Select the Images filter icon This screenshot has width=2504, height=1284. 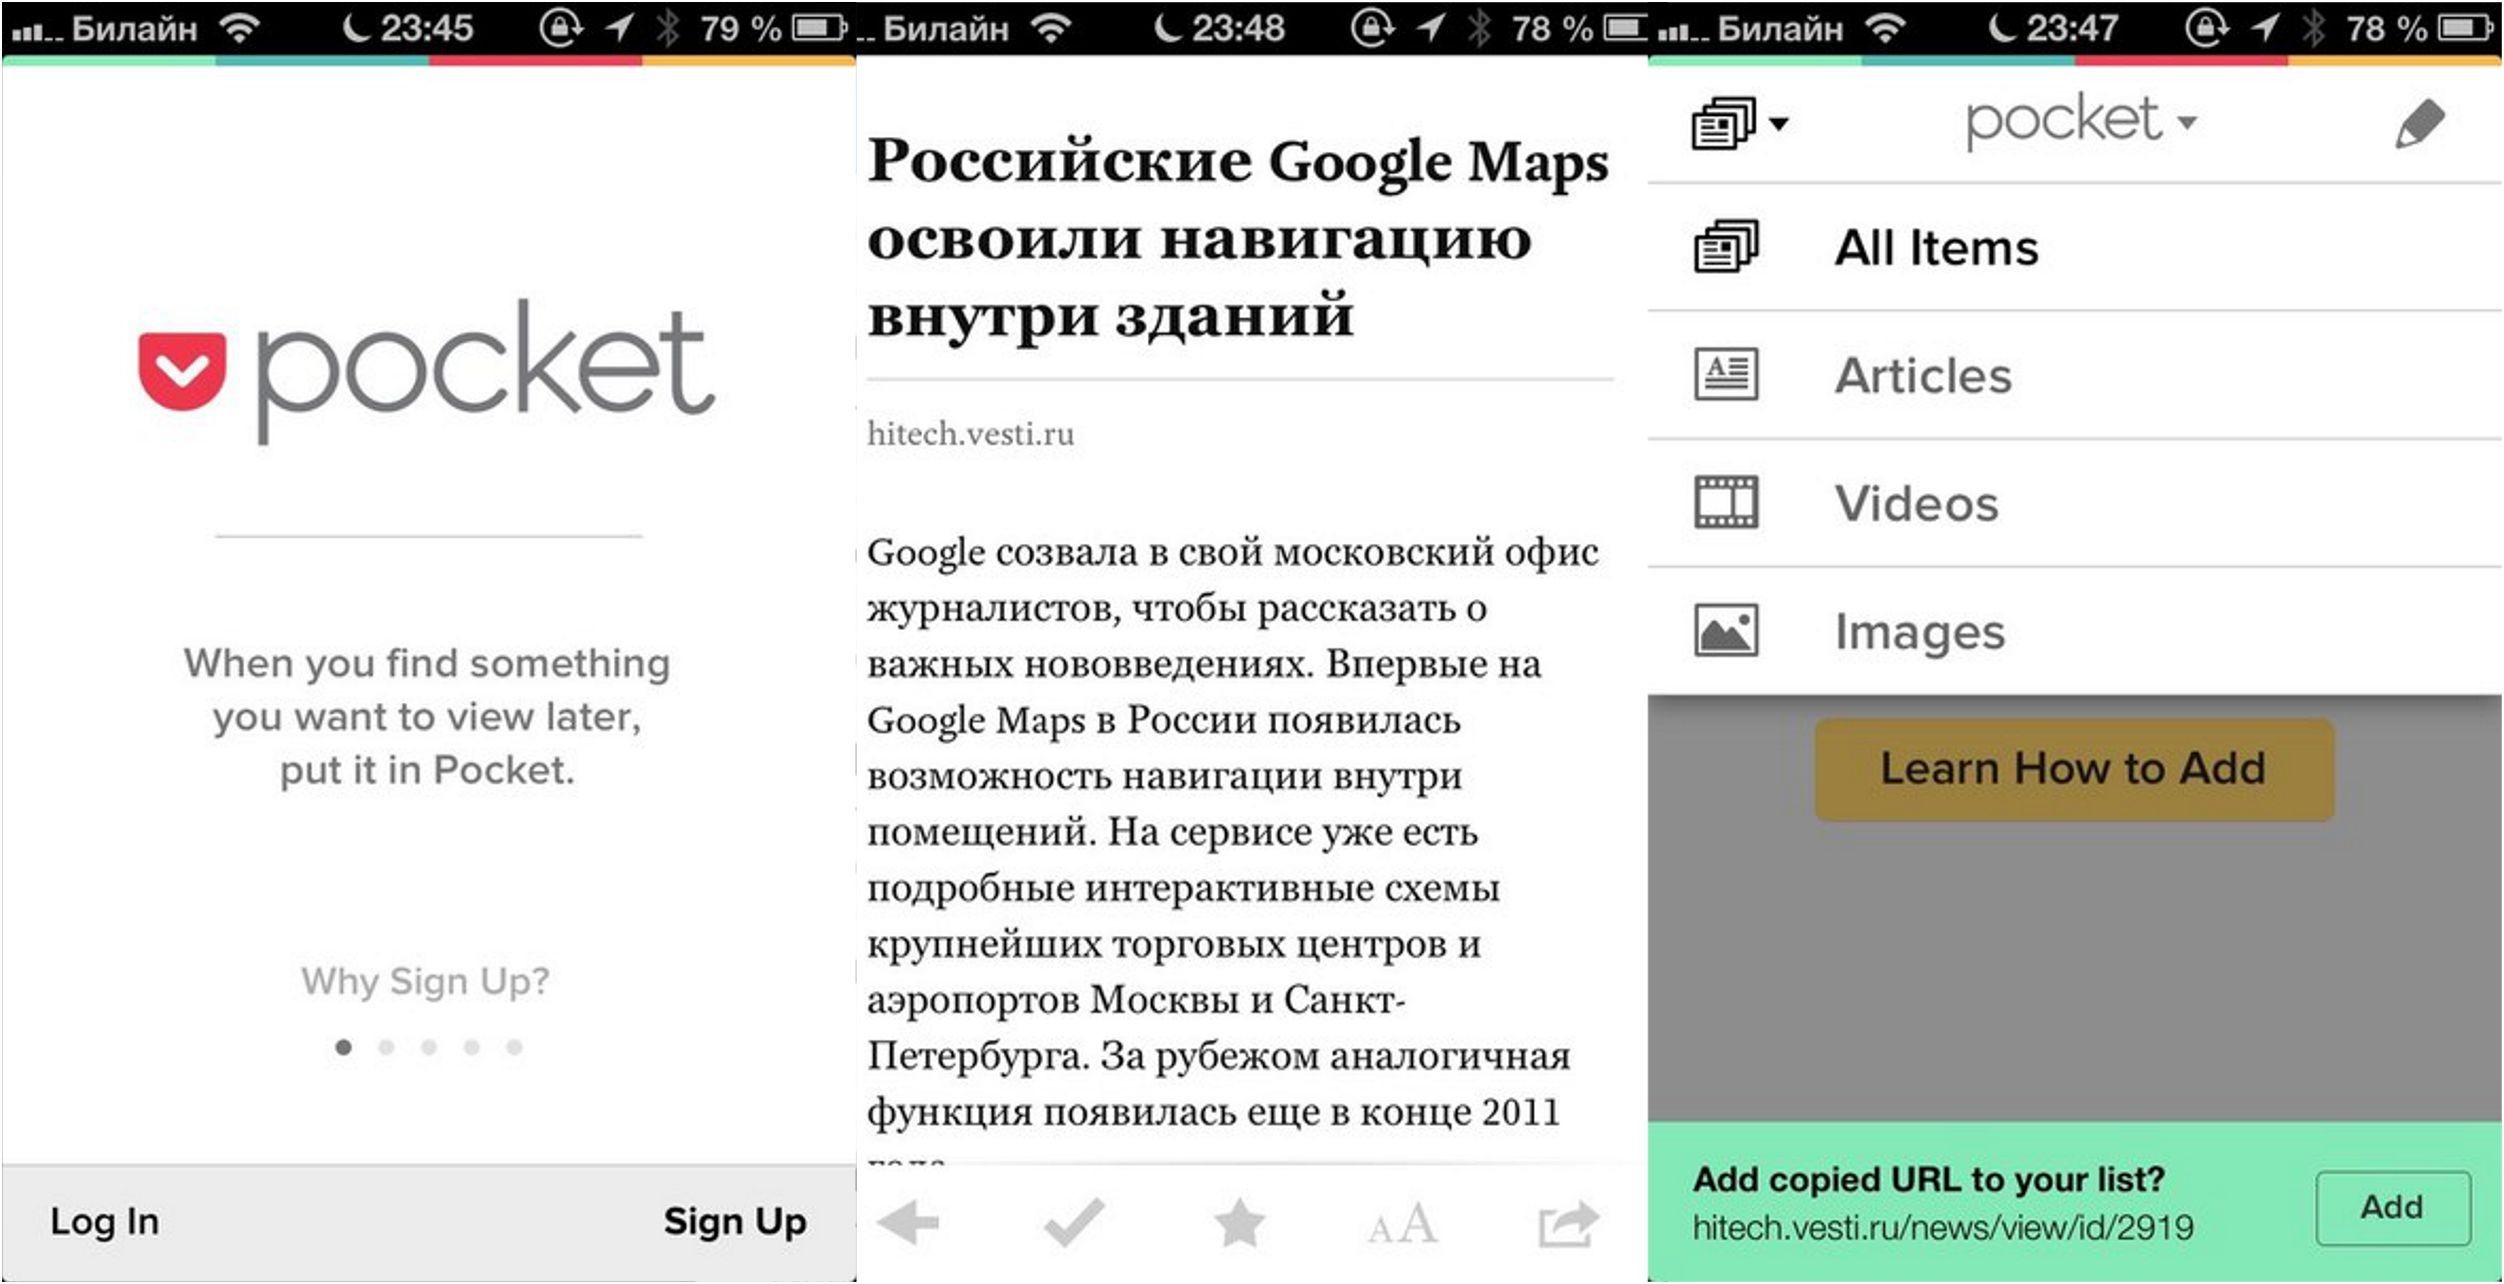pyautogui.click(x=1729, y=630)
